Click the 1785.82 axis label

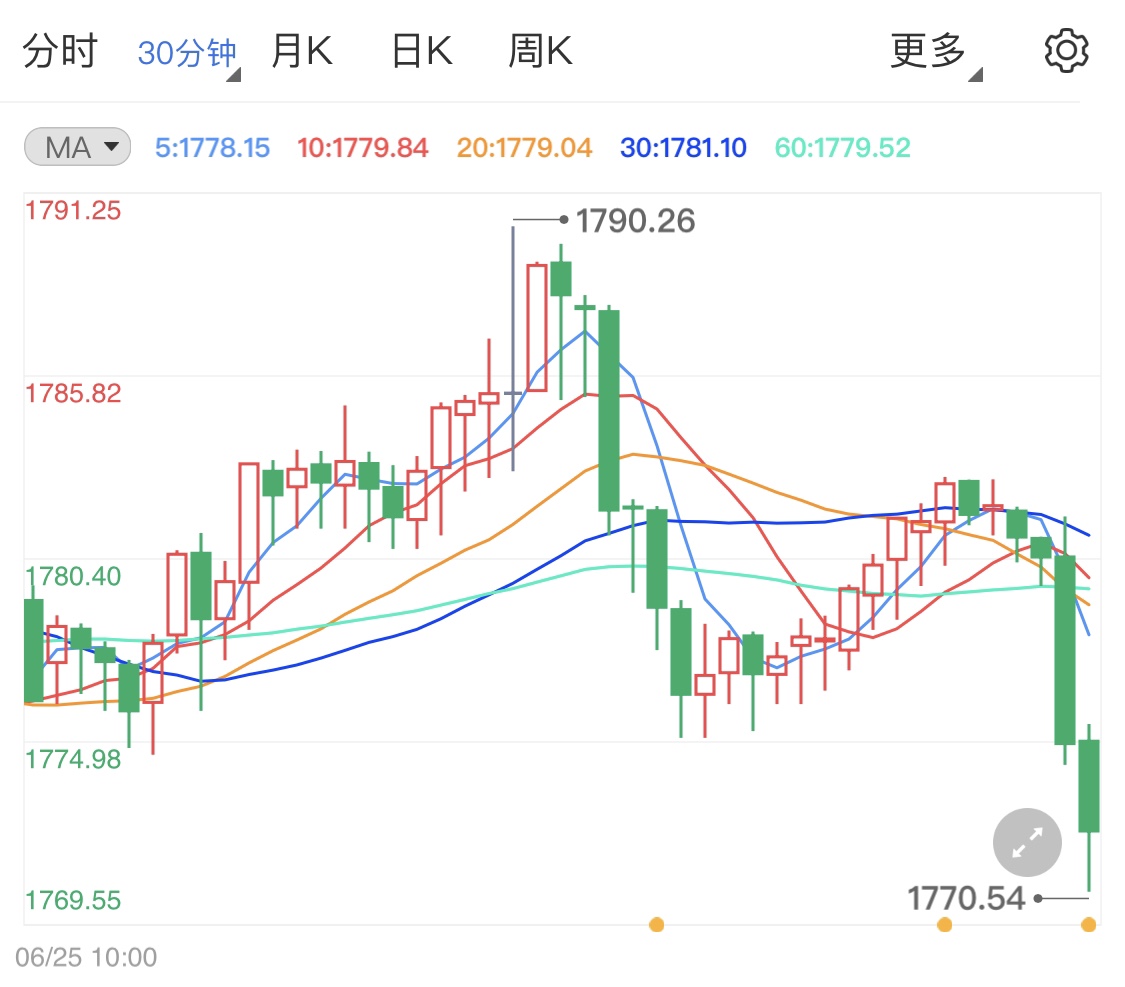click(73, 393)
